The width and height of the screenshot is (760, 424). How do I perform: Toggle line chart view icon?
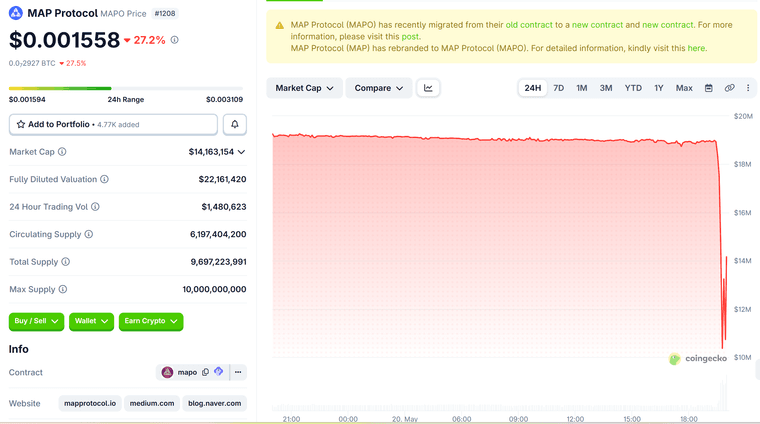point(428,88)
